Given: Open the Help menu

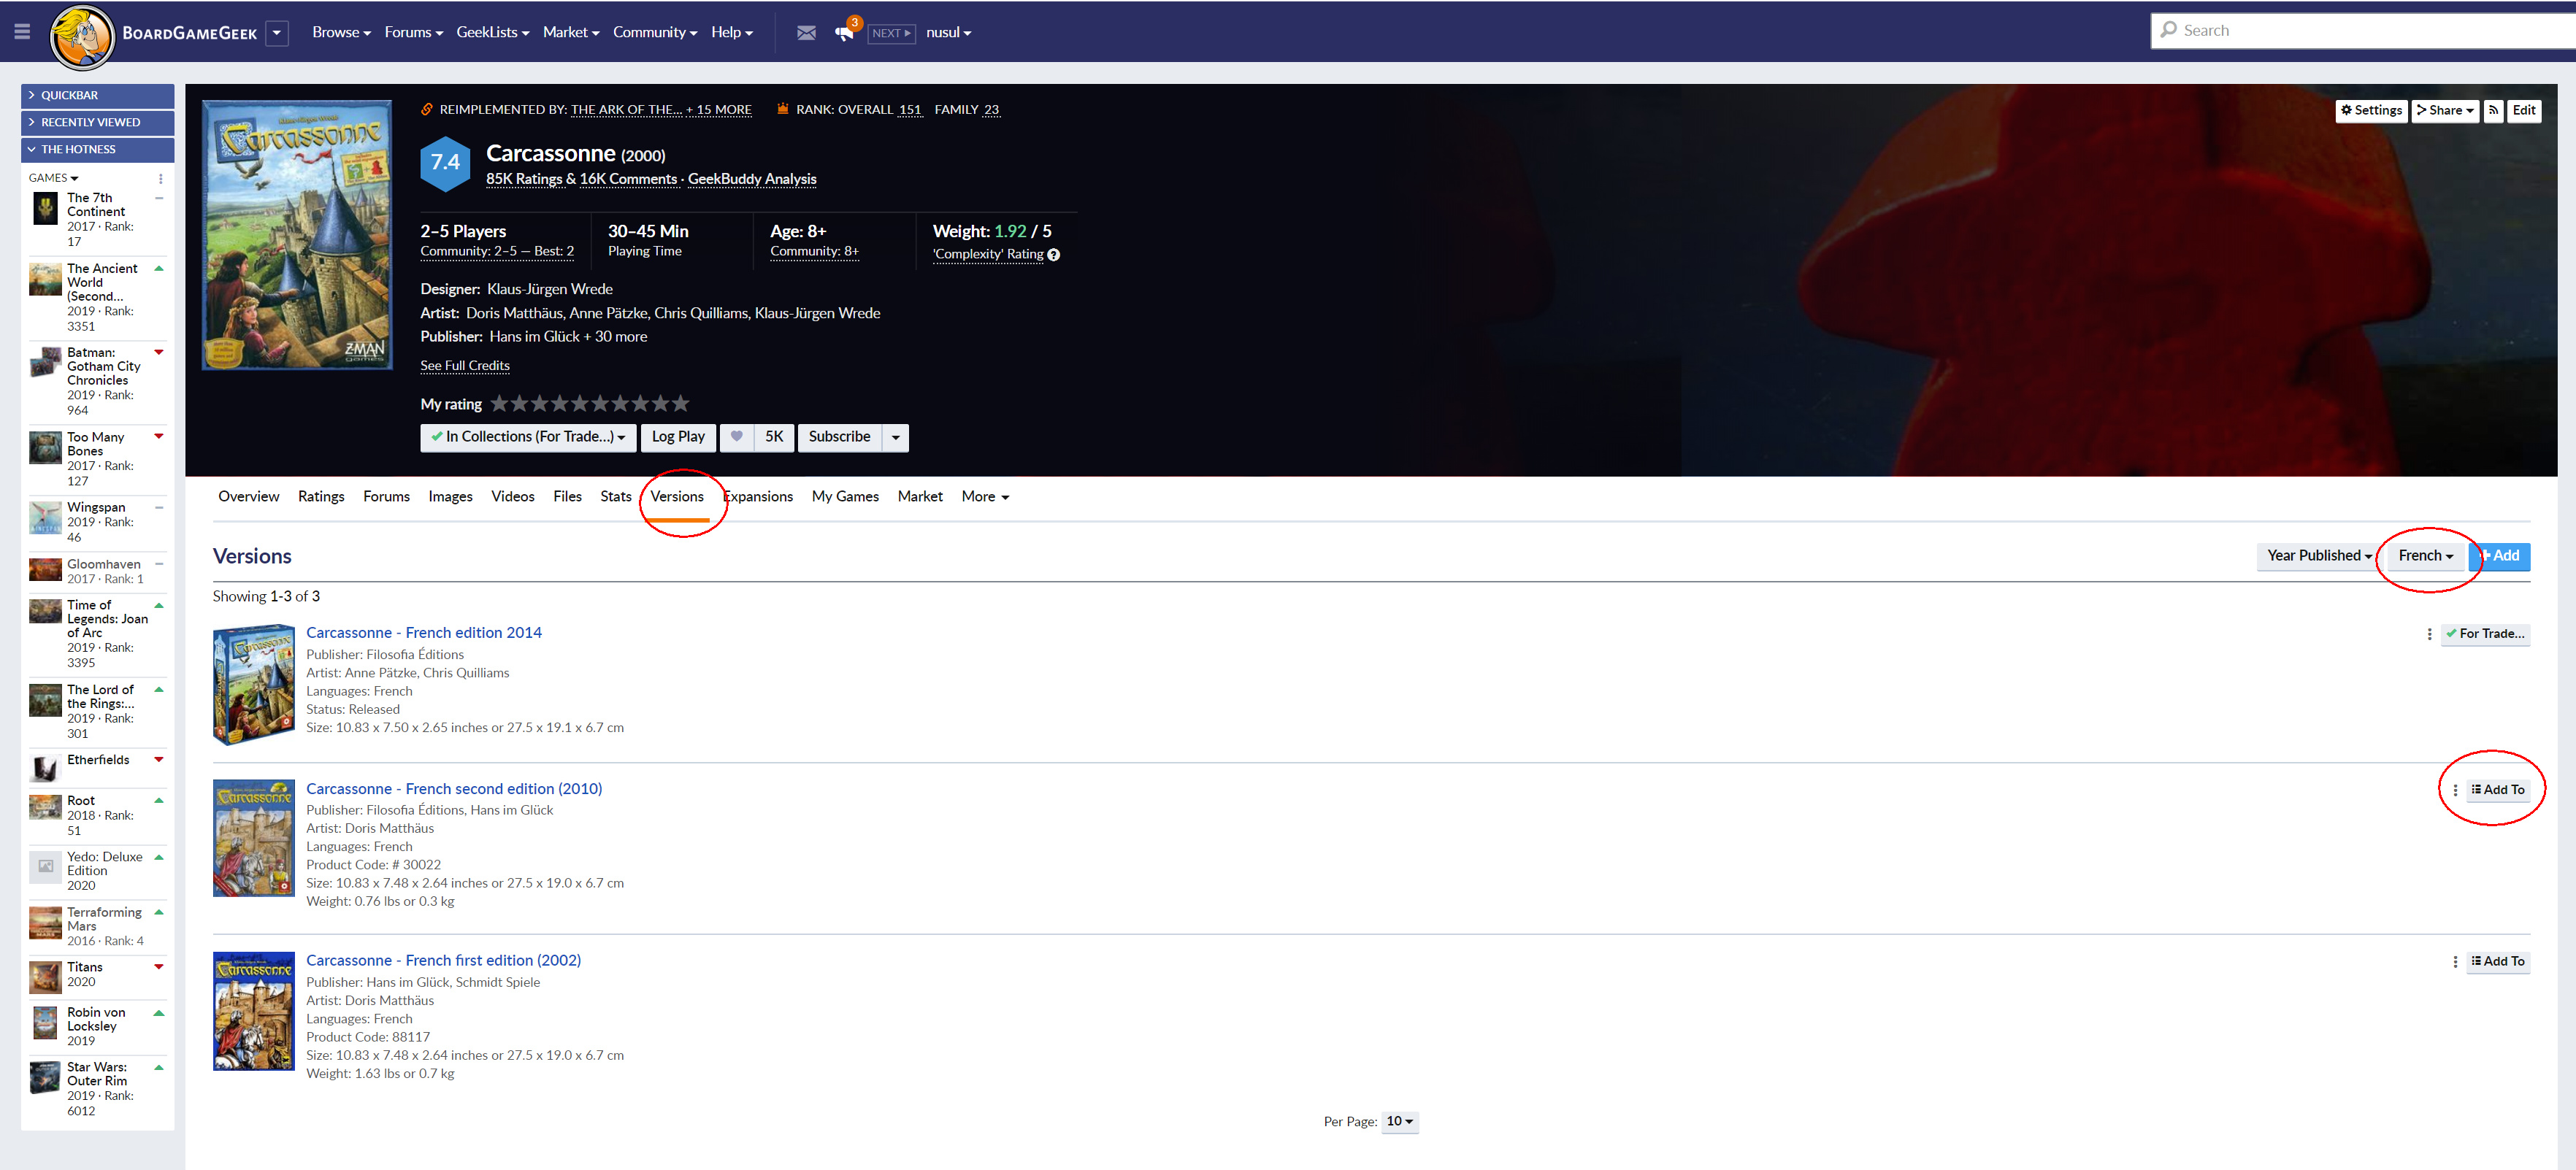Looking at the screenshot, I should click(x=732, y=32).
